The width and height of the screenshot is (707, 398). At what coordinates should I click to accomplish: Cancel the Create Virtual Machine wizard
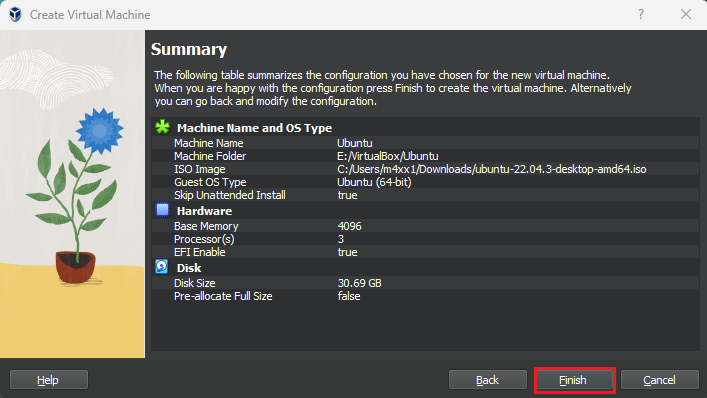coord(659,380)
